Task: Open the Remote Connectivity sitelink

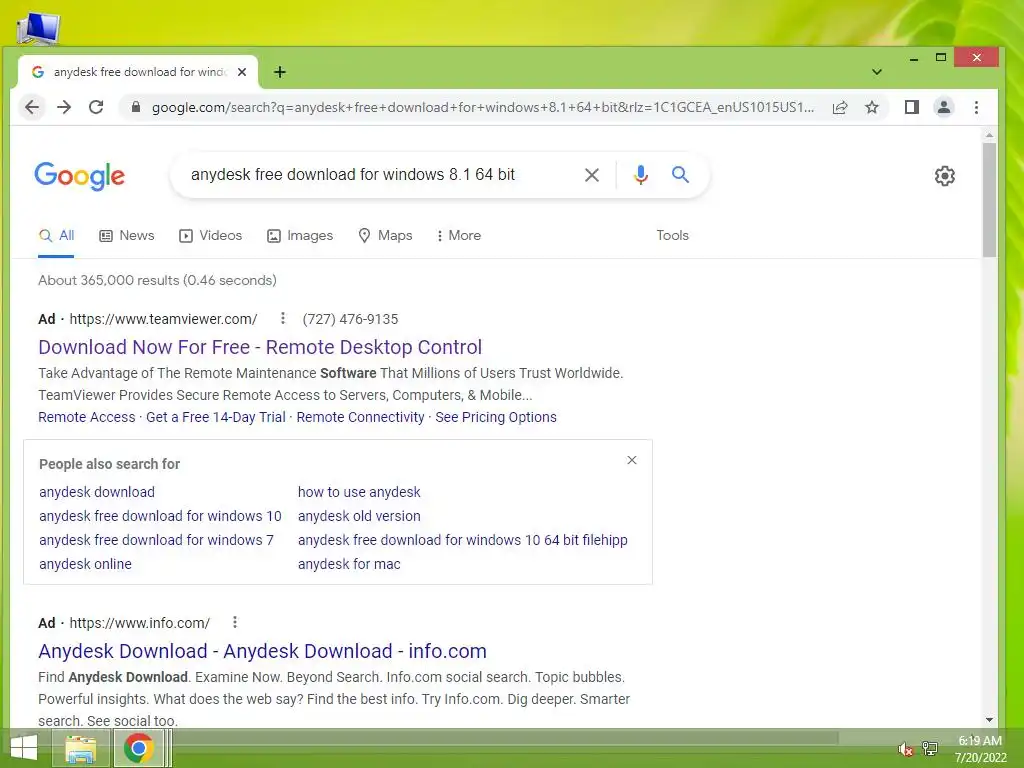Action: (x=360, y=417)
